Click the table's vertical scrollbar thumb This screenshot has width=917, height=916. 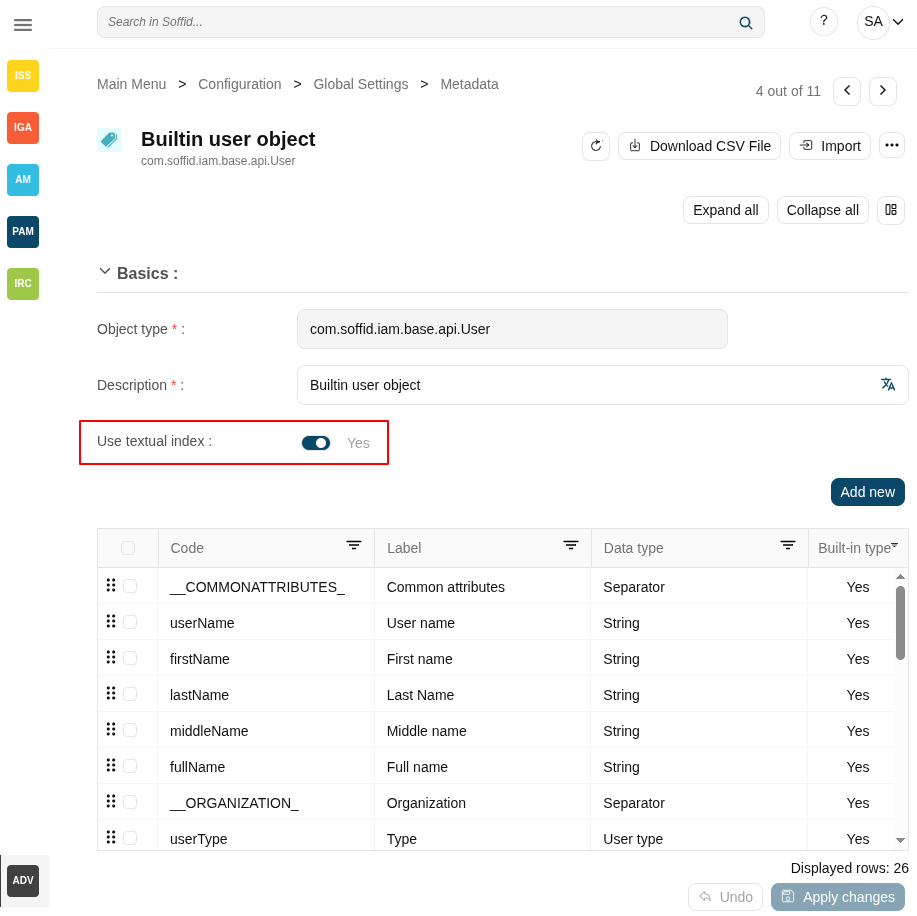click(900, 622)
